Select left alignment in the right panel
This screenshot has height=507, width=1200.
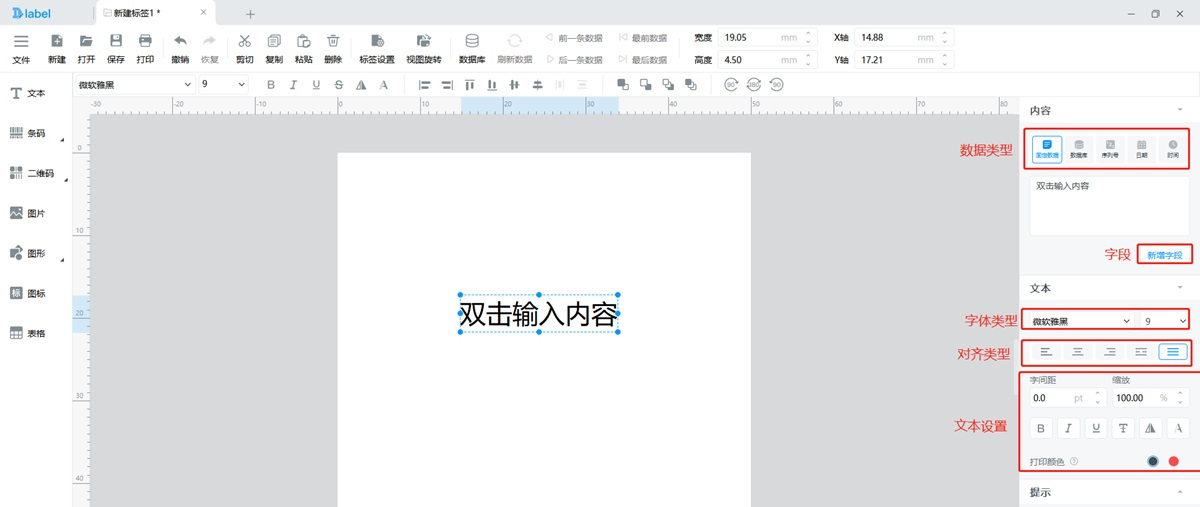click(x=1046, y=351)
